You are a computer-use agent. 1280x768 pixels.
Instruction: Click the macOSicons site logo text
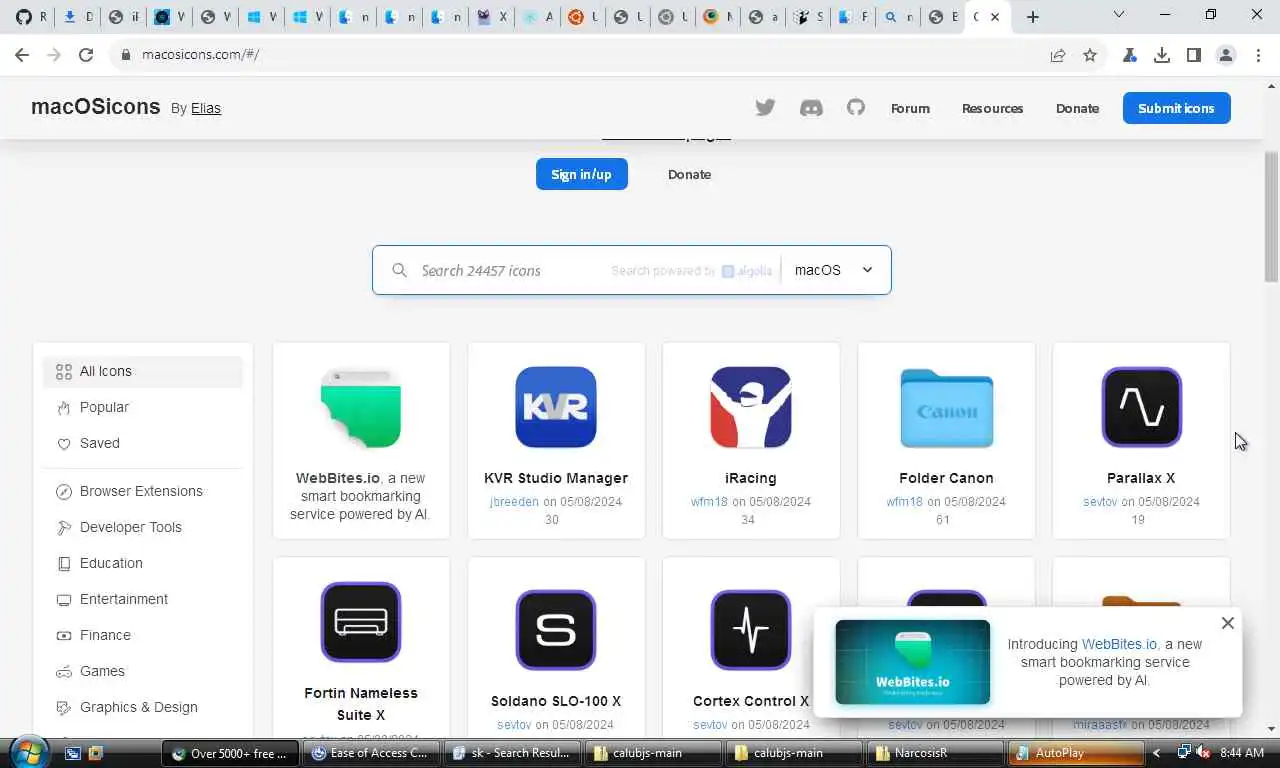pyautogui.click(x=95, y=107)
